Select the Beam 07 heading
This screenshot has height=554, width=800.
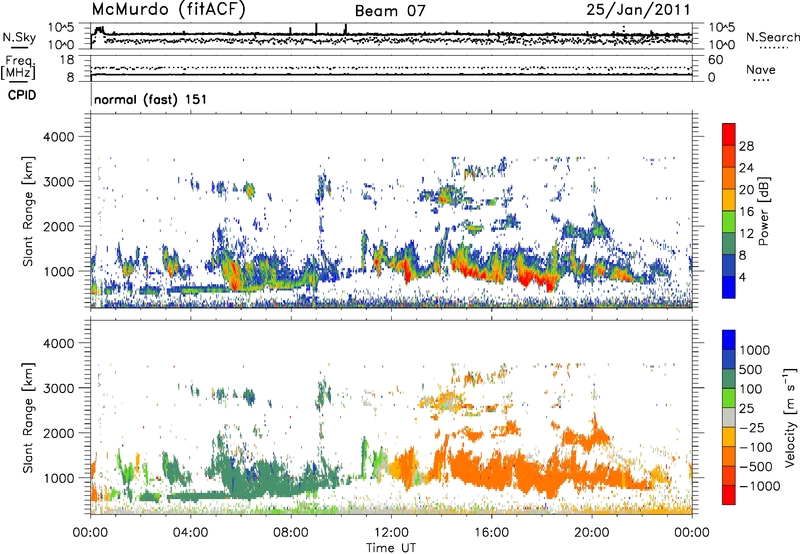coord(390,11)
